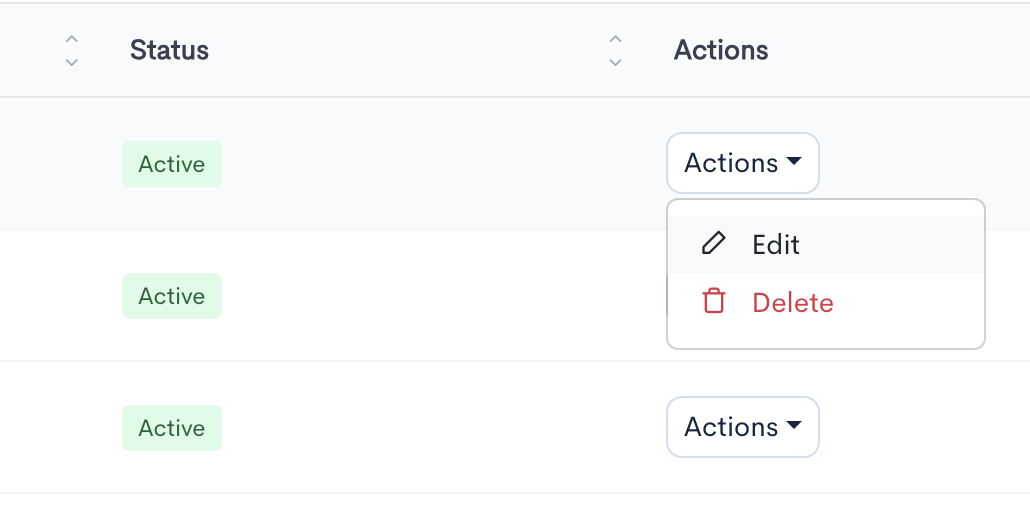Click the caret arrow in third row's Actions button
The height and width of the screenshot is (506, 1030).
point(794,425)
